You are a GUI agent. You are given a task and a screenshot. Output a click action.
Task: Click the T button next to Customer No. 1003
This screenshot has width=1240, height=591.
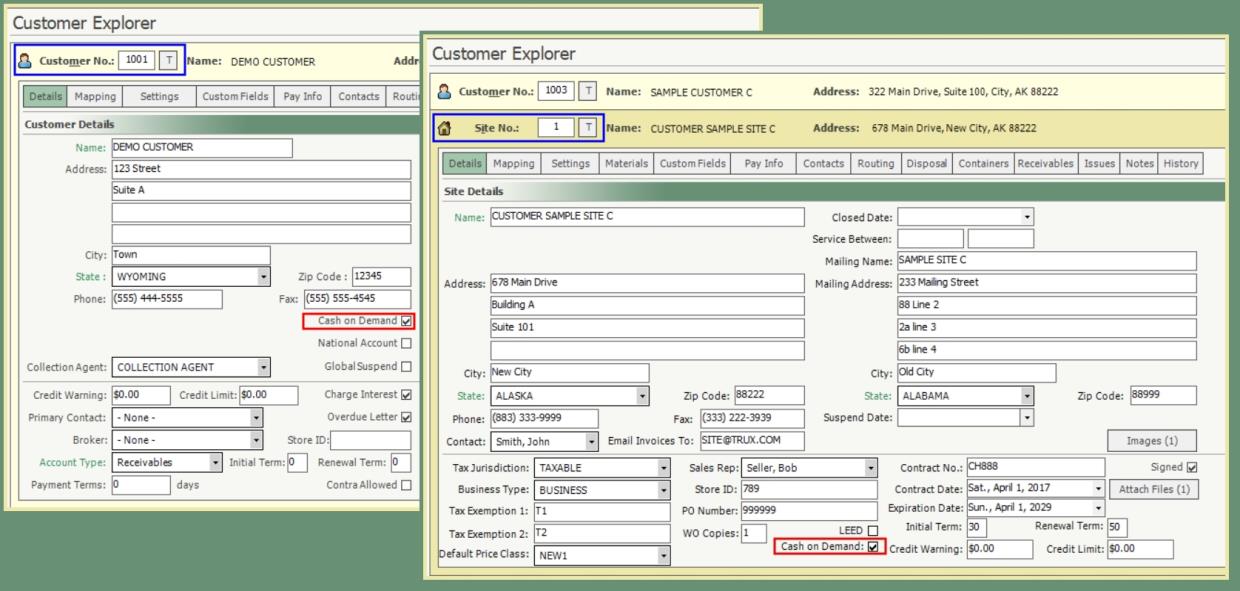(x=588, y=92)
